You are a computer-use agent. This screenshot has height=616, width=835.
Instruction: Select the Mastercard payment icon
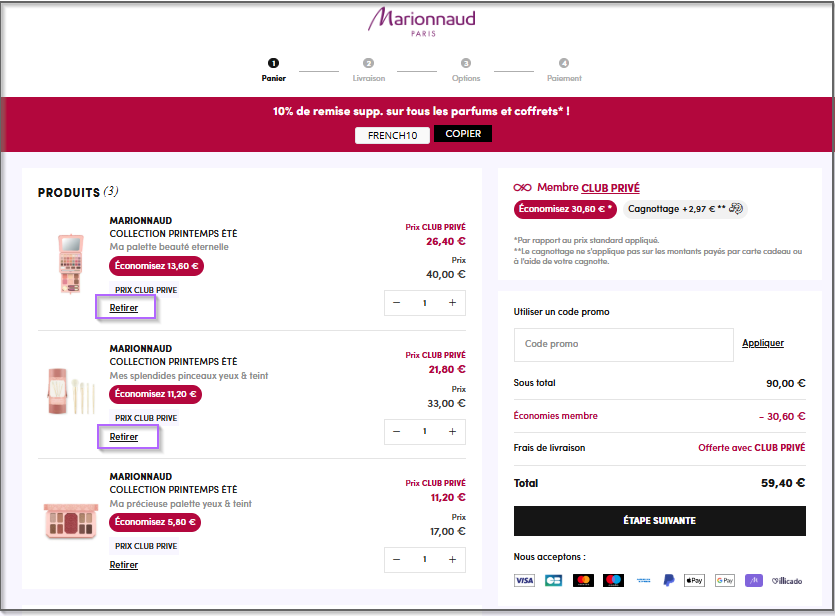pyautogui.click(x=583, y=580)
